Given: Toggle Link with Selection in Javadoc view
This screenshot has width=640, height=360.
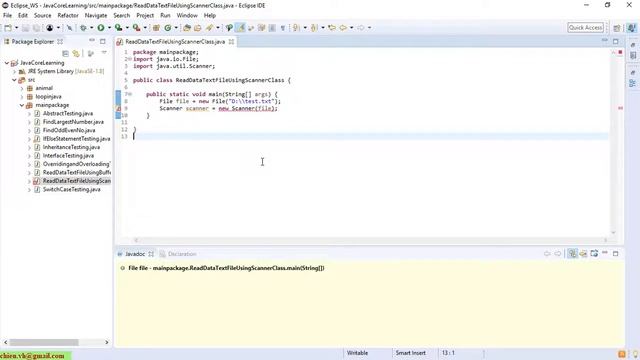Looking at the screenshot, I should click(573, 253).
